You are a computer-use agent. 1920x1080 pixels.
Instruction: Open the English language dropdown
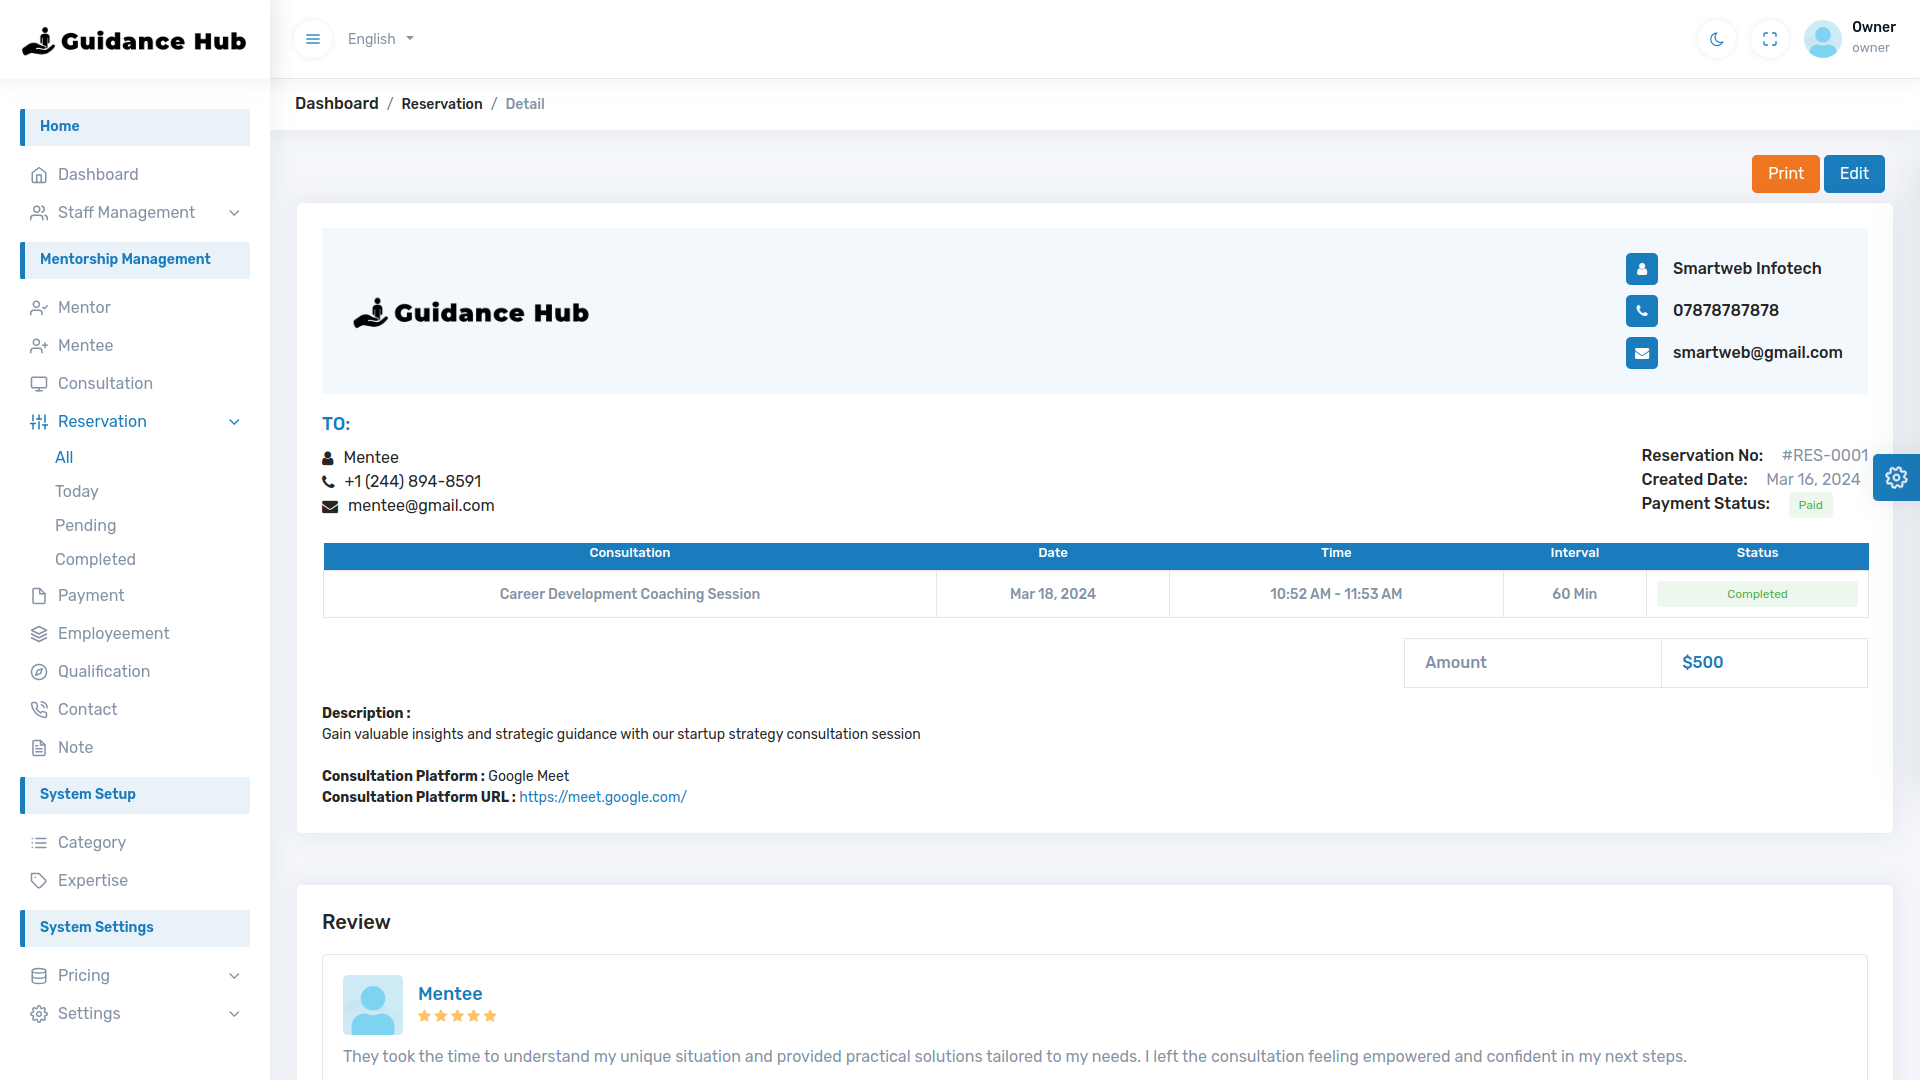click(x=380, y=39)
